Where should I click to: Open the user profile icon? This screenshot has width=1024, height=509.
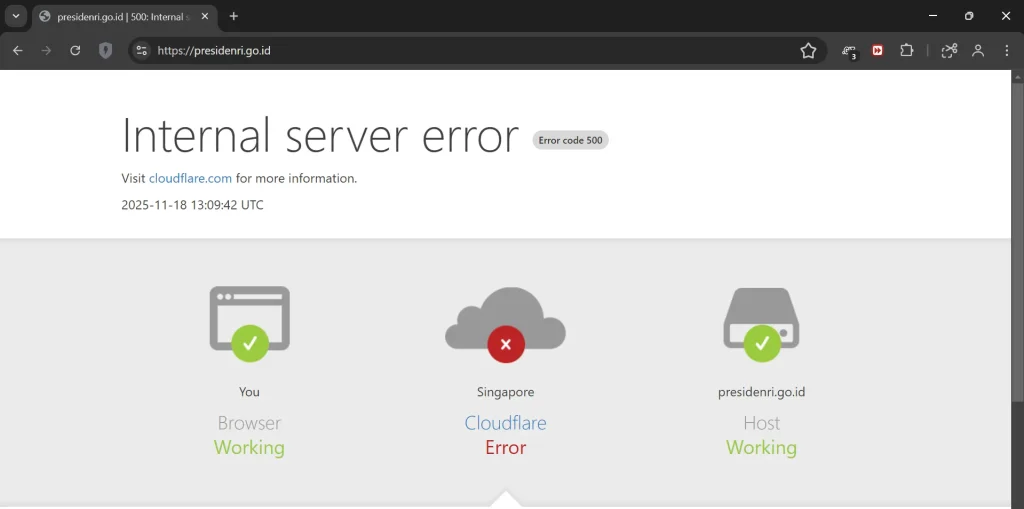point(978,50)
